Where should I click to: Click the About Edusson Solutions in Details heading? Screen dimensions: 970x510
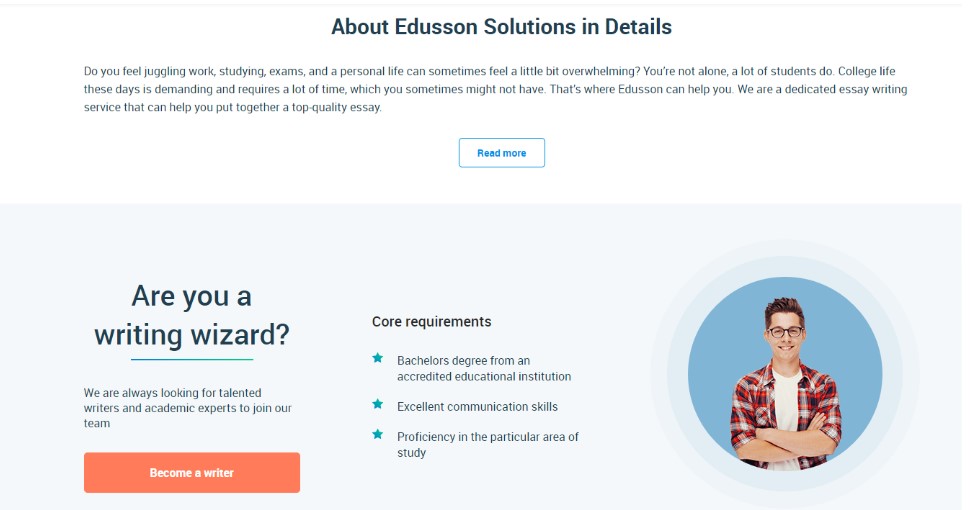tap(502, 27)
